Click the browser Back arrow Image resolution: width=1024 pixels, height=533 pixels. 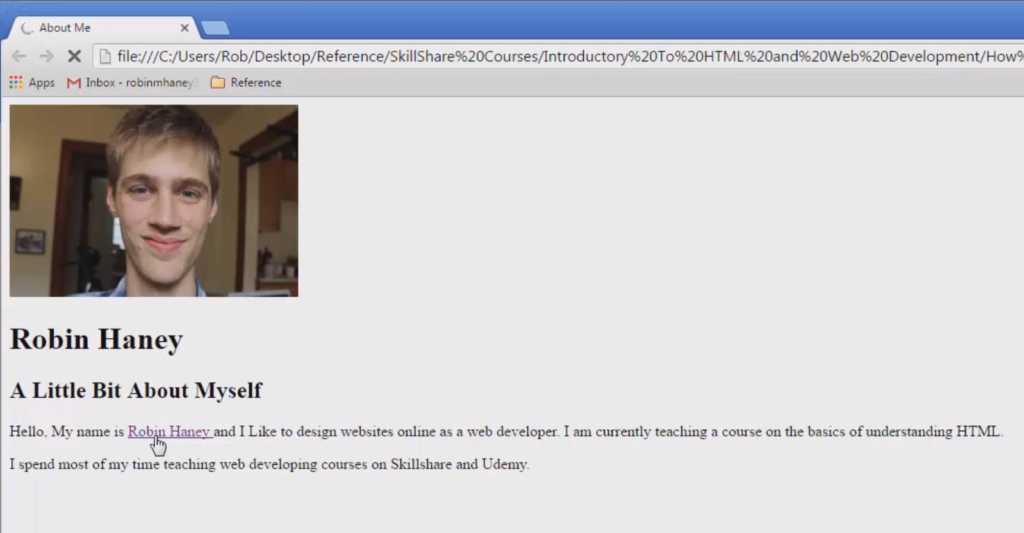coord(19,56)
